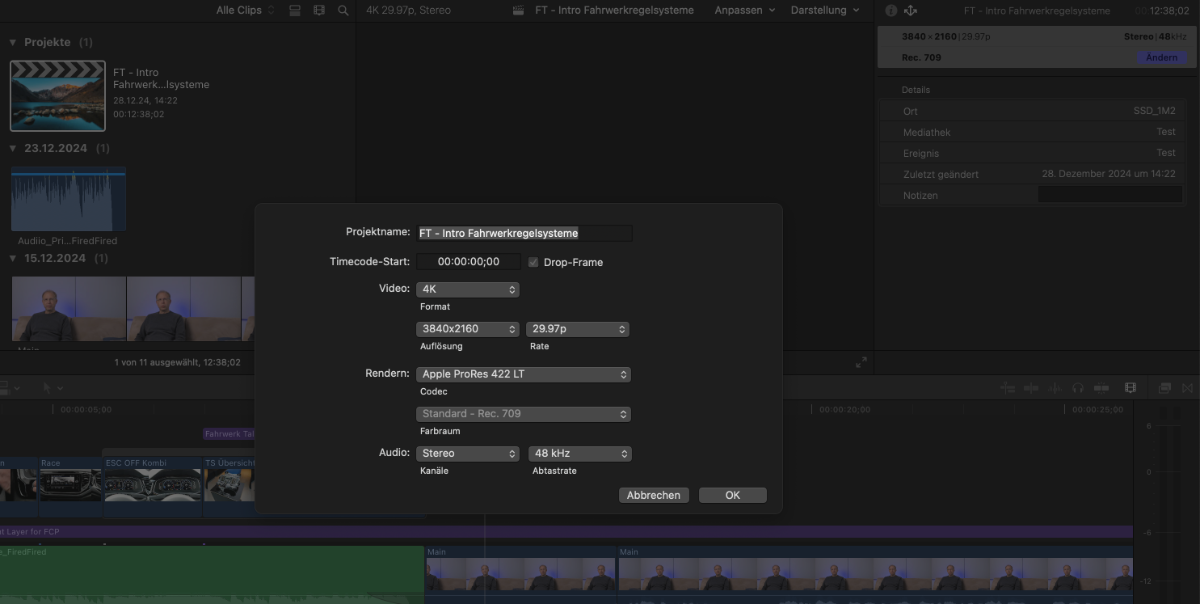Collapse the Projekte section triangle
This screenshot has height=604, width=1200.
point(13,43)
